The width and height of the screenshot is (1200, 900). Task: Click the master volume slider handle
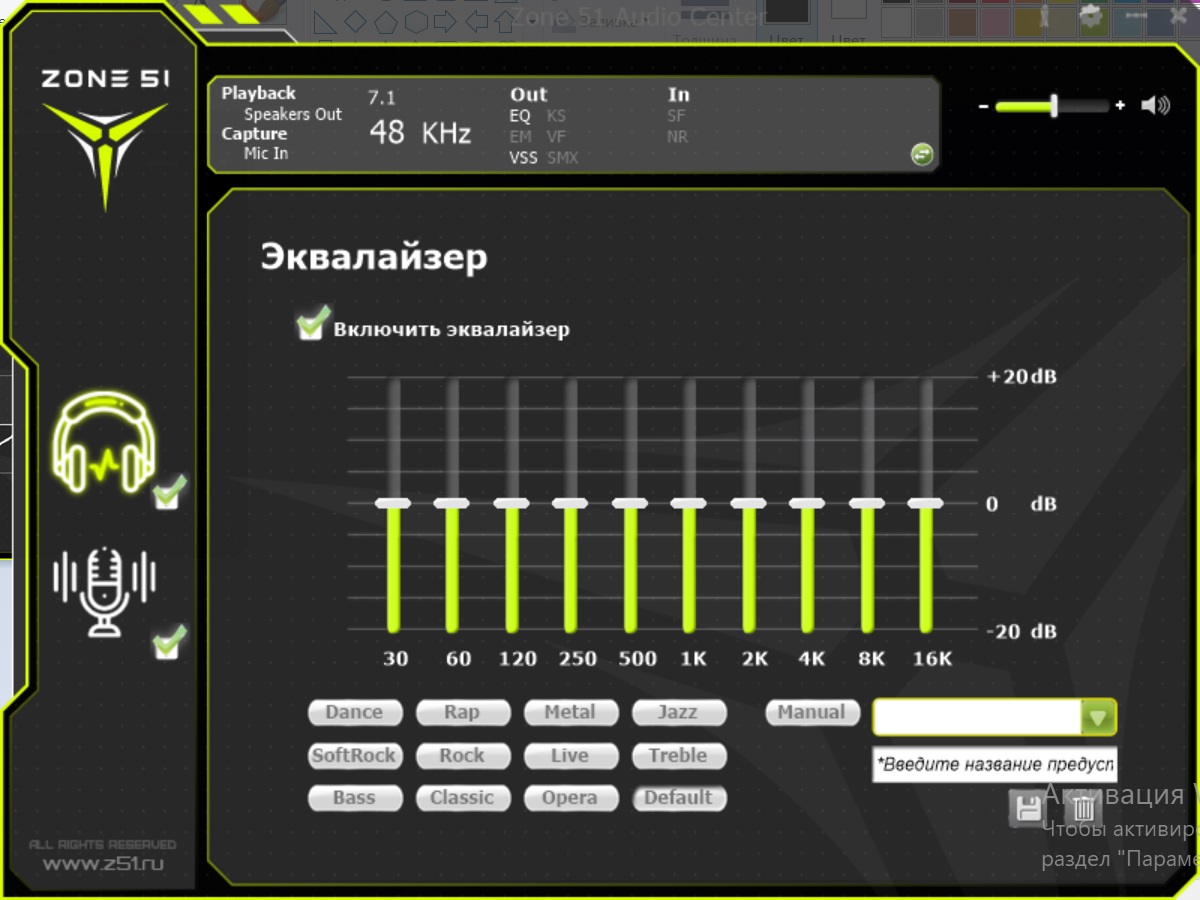1054,105
